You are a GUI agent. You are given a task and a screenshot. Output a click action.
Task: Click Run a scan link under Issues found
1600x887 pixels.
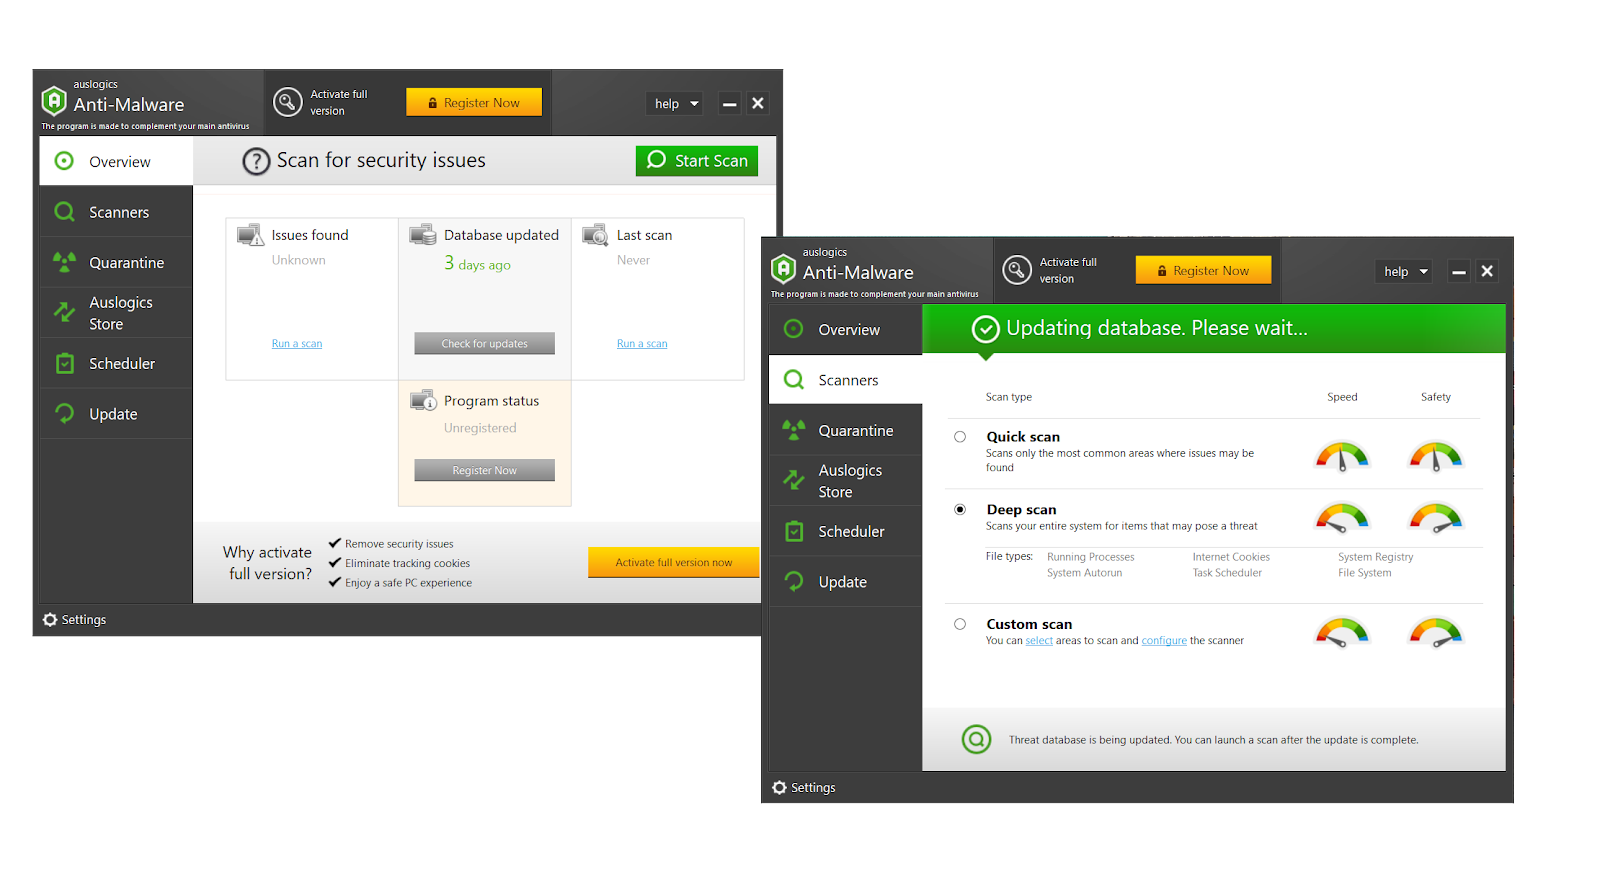click(297, 344)
